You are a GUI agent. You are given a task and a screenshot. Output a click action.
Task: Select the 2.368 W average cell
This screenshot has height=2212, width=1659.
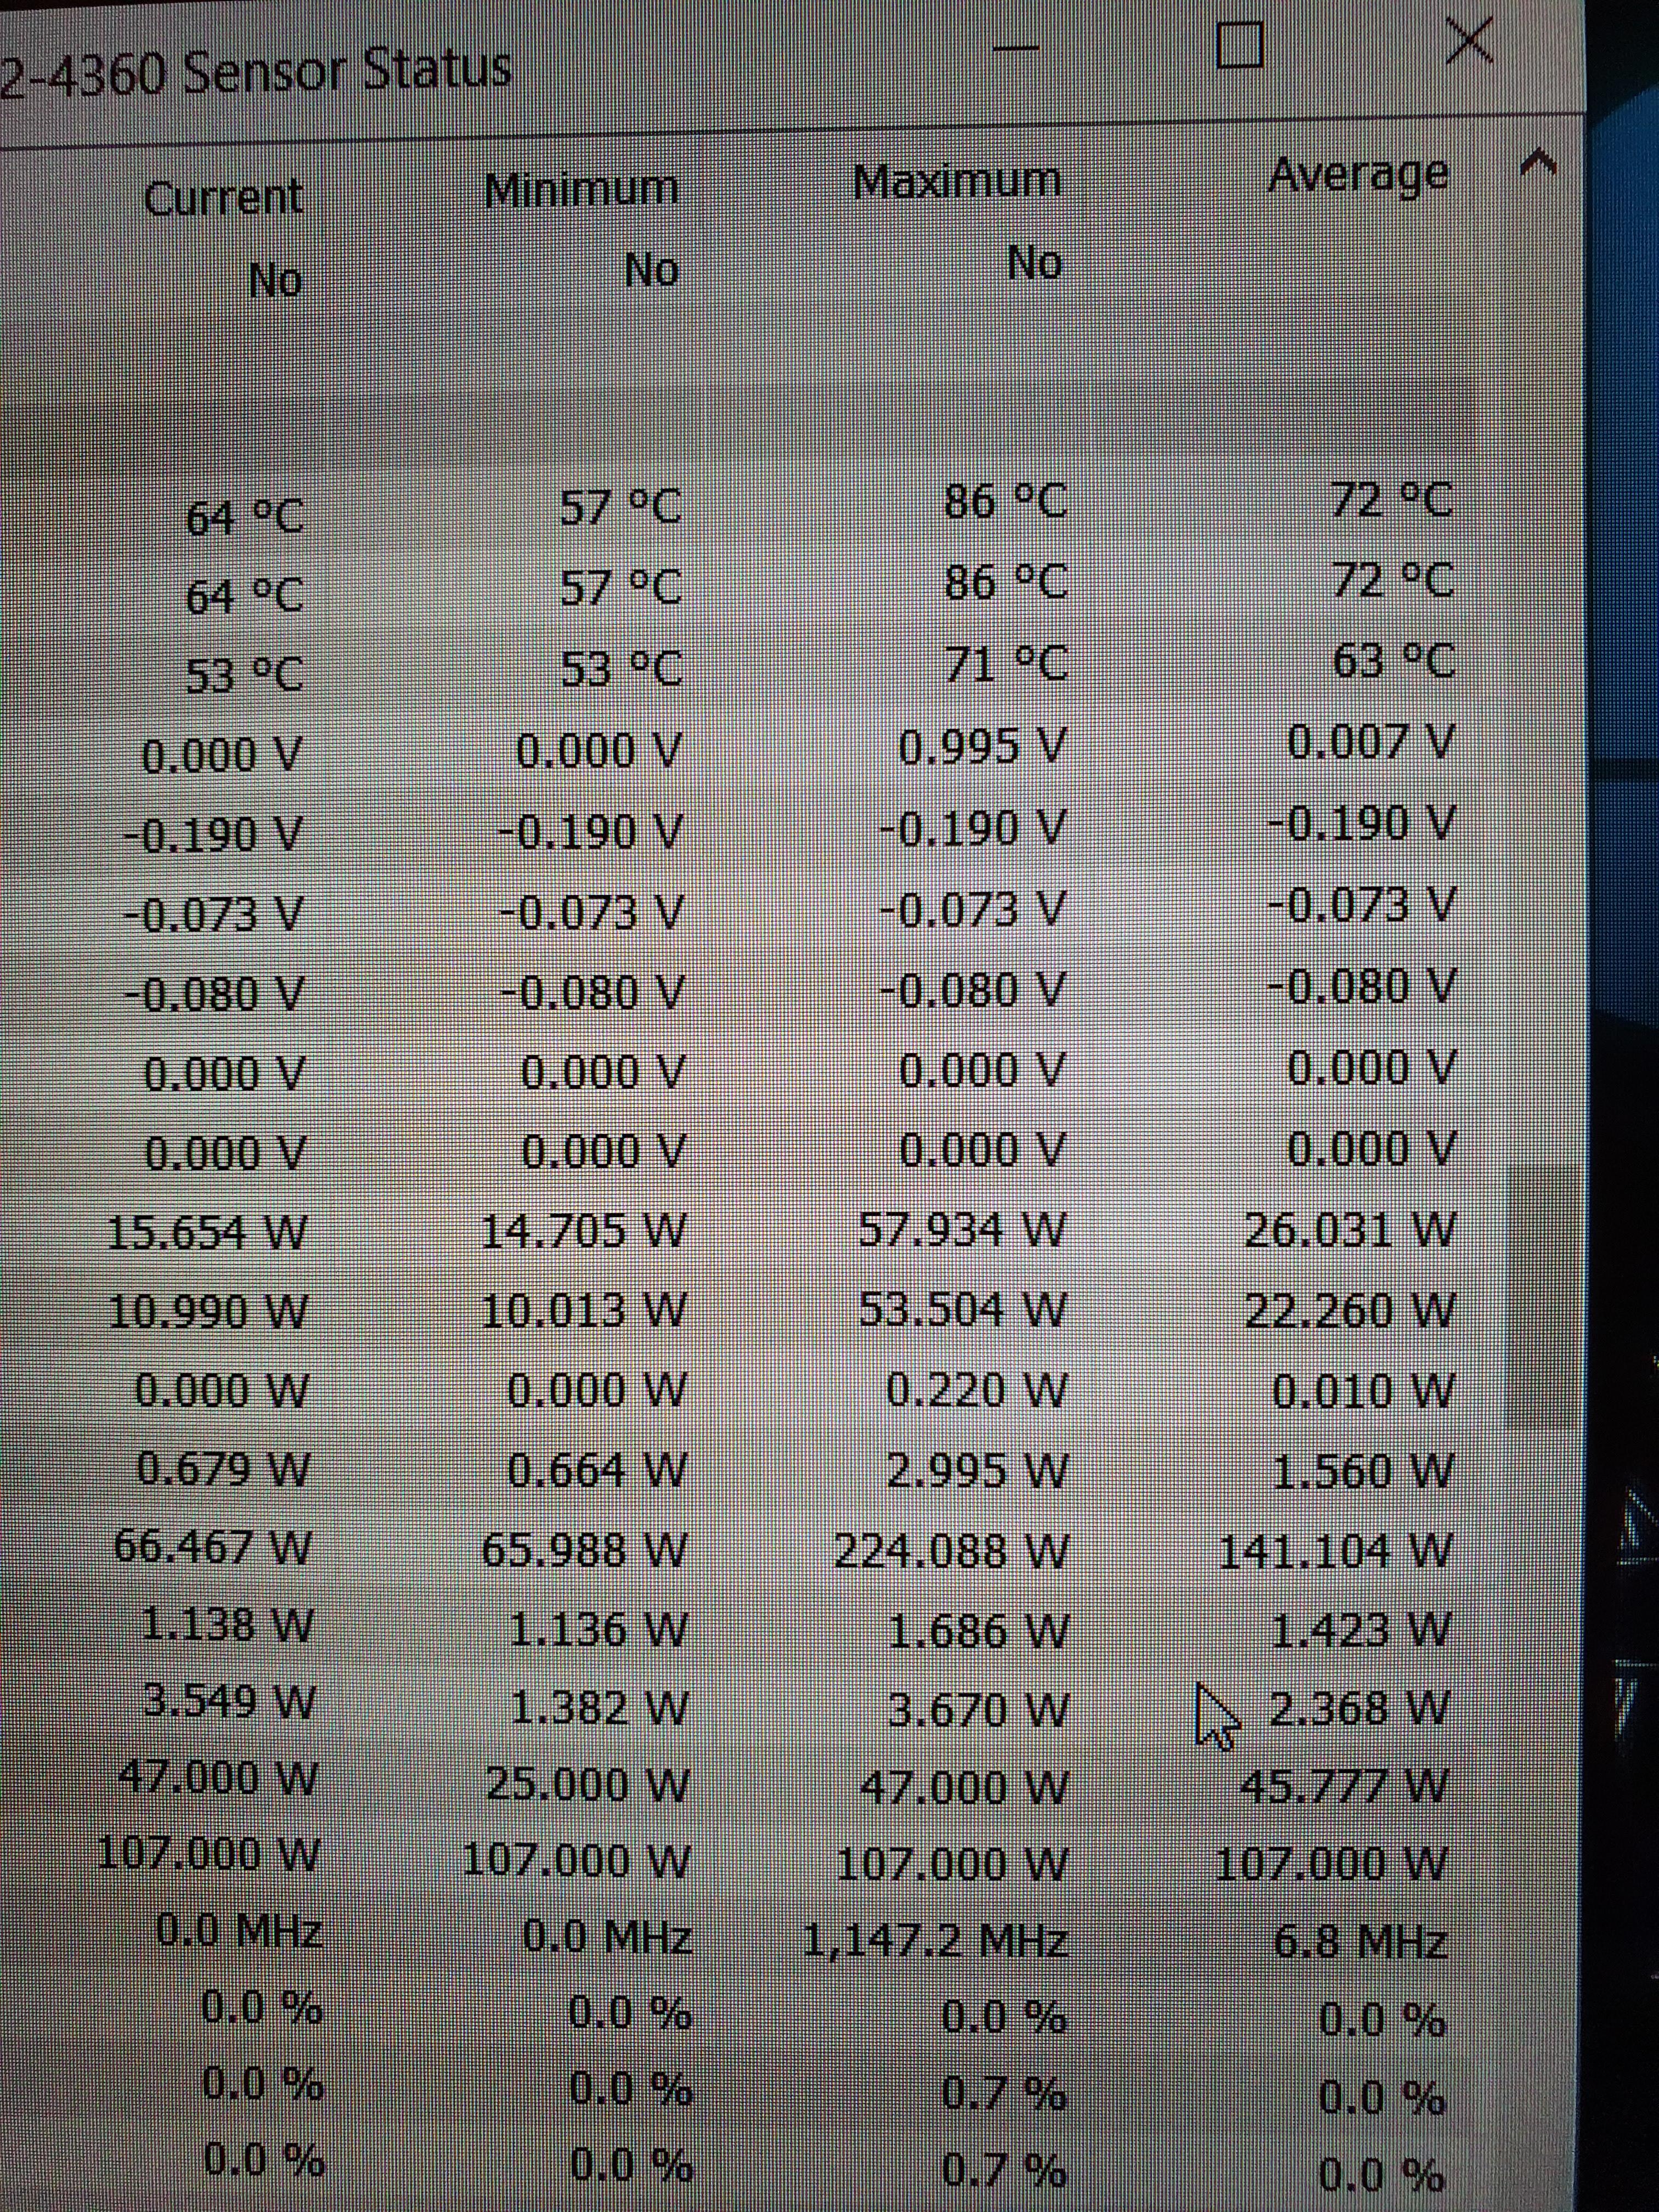pos(1359,1709)
